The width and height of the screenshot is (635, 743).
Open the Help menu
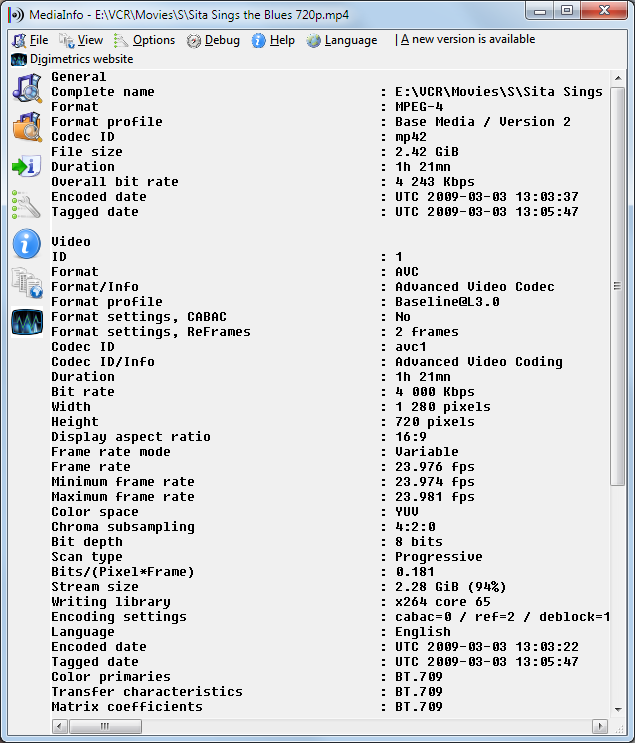pos(273,40)
